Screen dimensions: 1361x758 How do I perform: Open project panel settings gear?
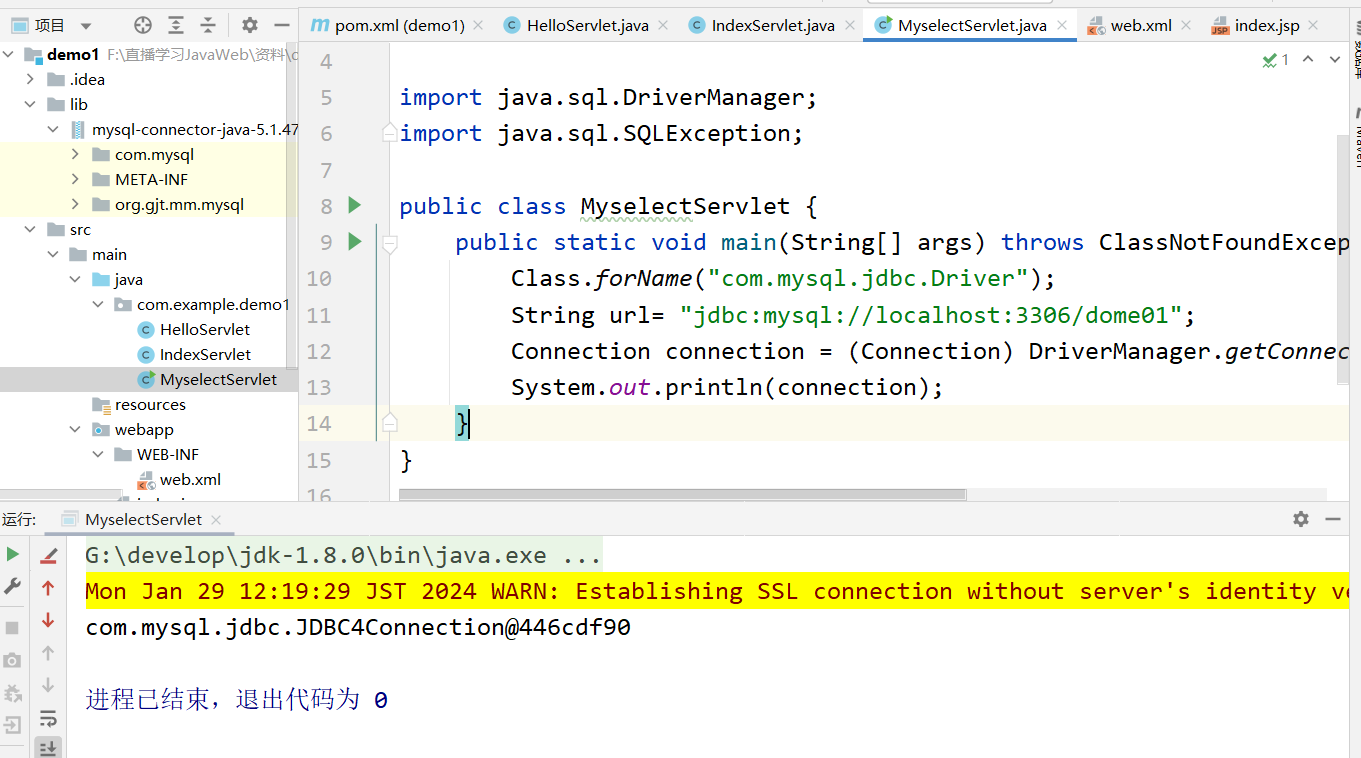(x=250, y=25)
